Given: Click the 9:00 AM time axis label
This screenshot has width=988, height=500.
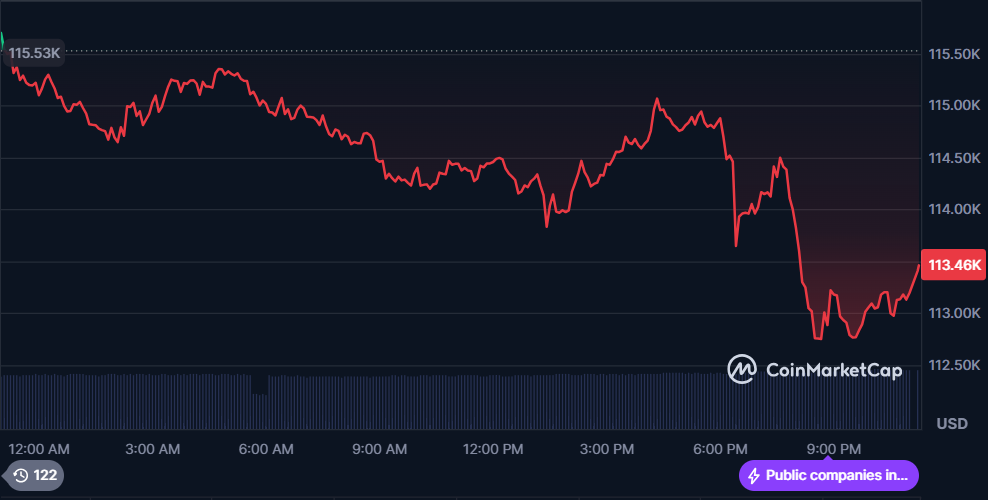Looking at the screenshot, I should 379,449.
